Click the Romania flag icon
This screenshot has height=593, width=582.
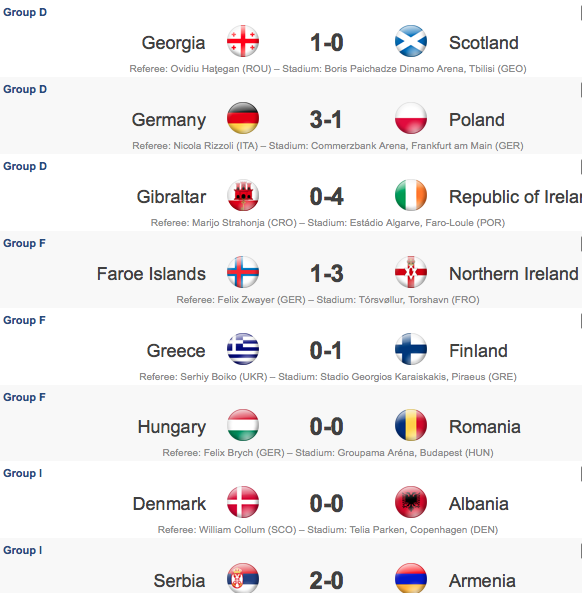click(x=411, y=425)
